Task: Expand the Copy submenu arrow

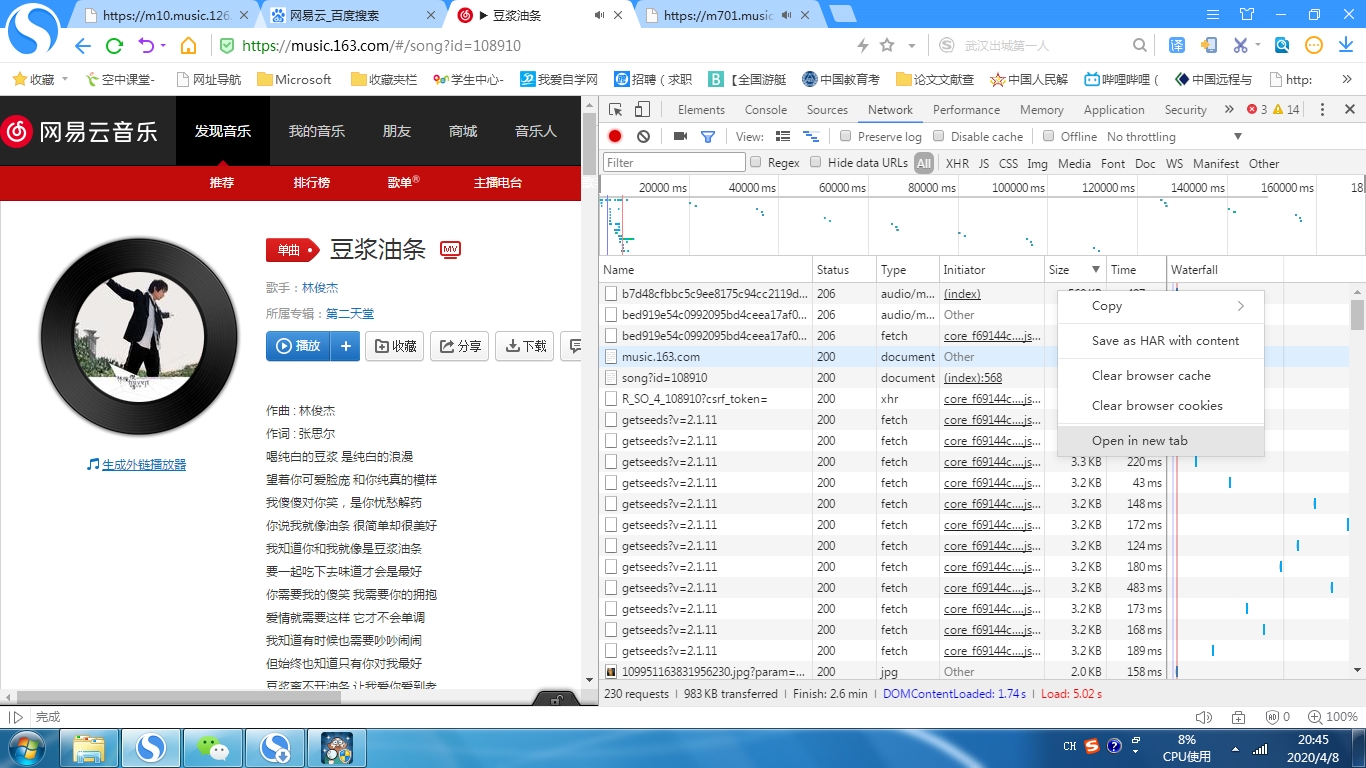Action: point(1241,306)
